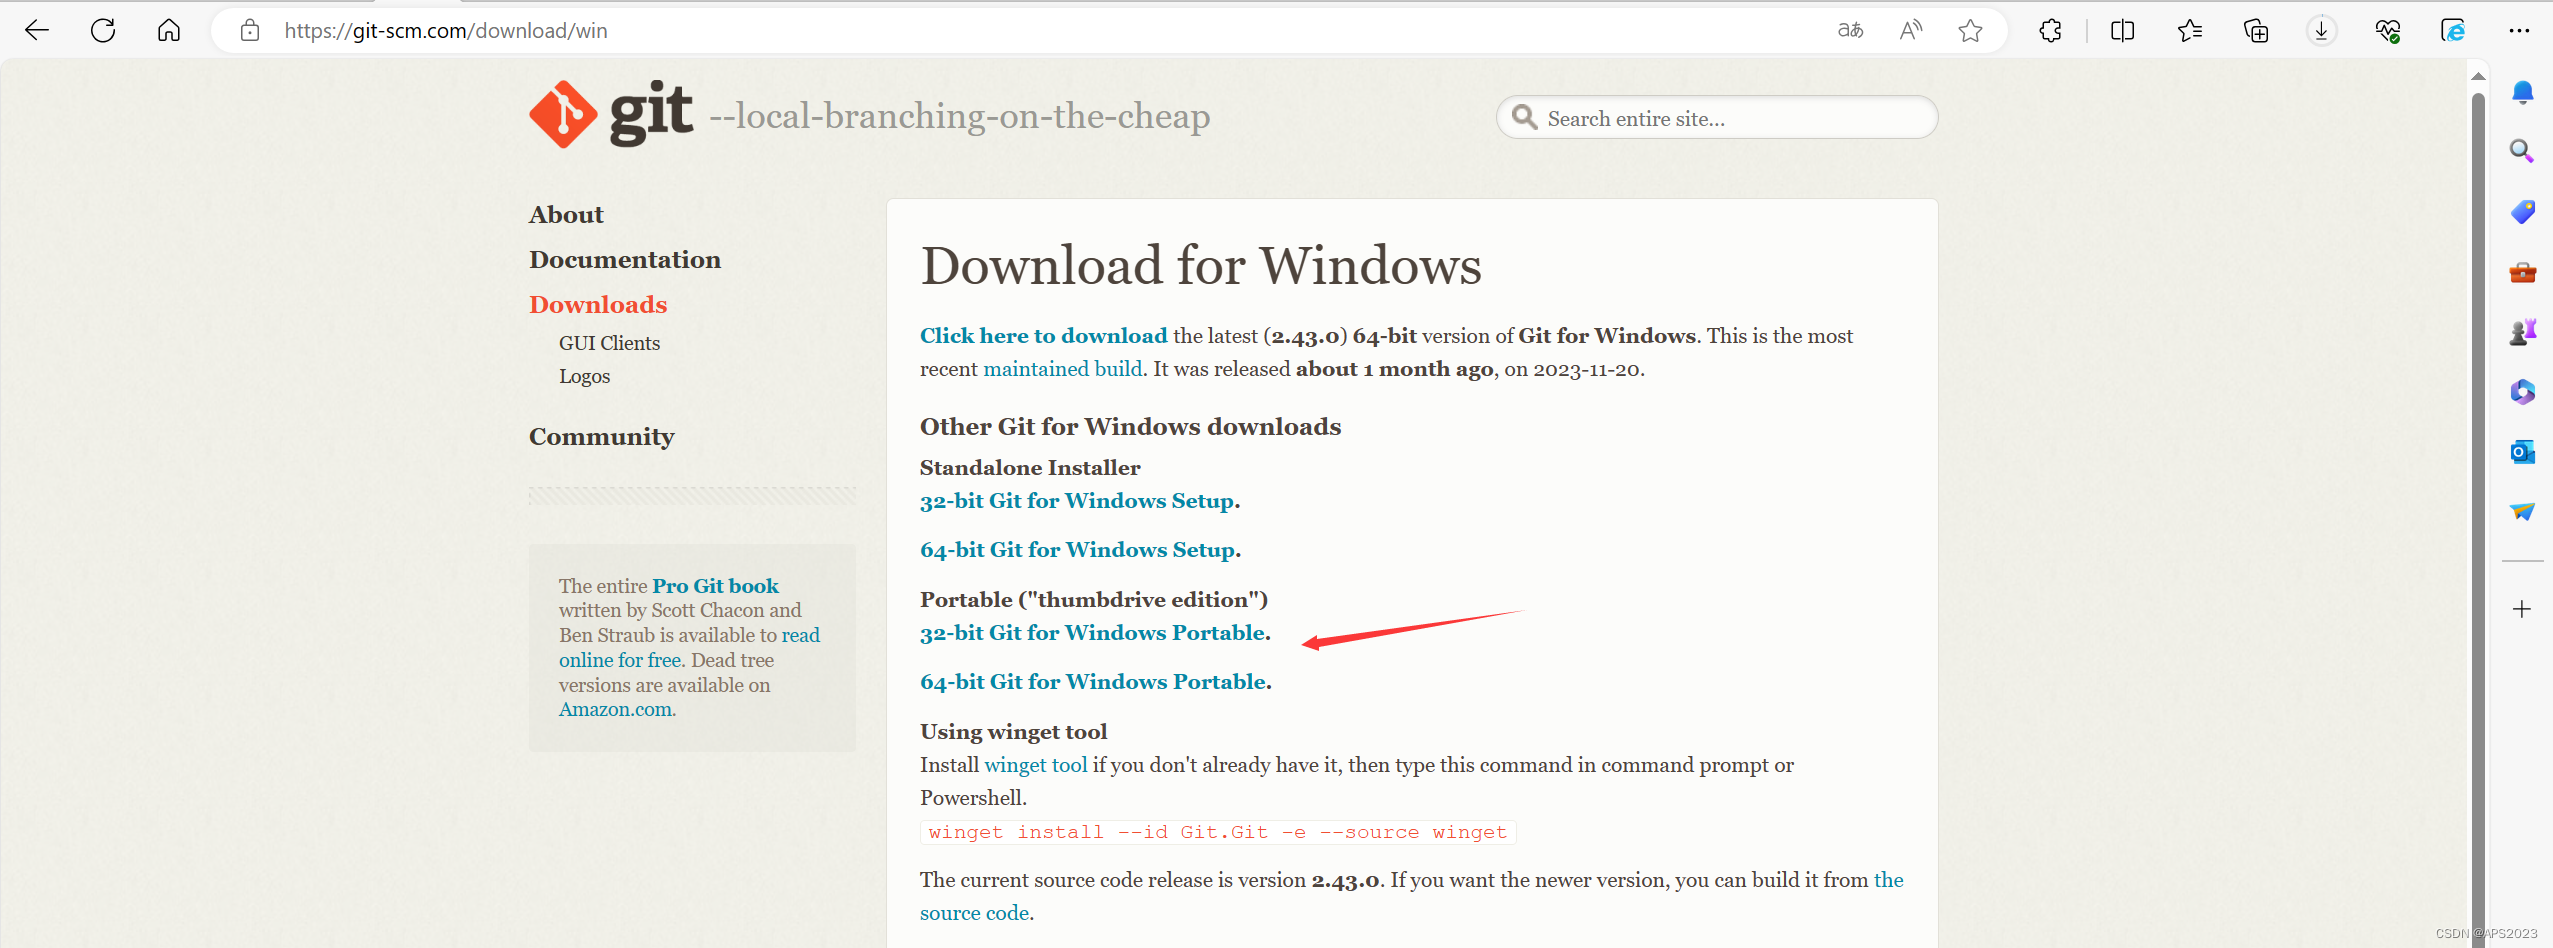Show the Downloads arrow icon
The width and height of the screenshot is (2553, 948).
[2321, 30]
